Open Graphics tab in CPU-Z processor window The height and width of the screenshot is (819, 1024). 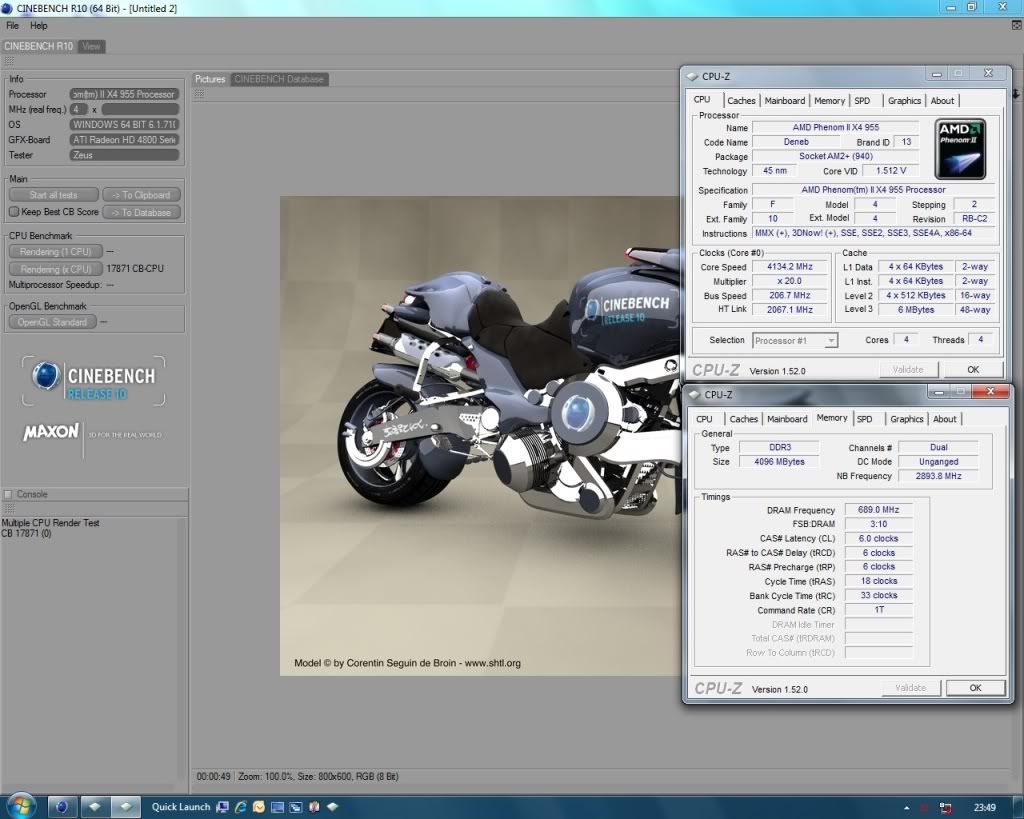coord(904,101)
